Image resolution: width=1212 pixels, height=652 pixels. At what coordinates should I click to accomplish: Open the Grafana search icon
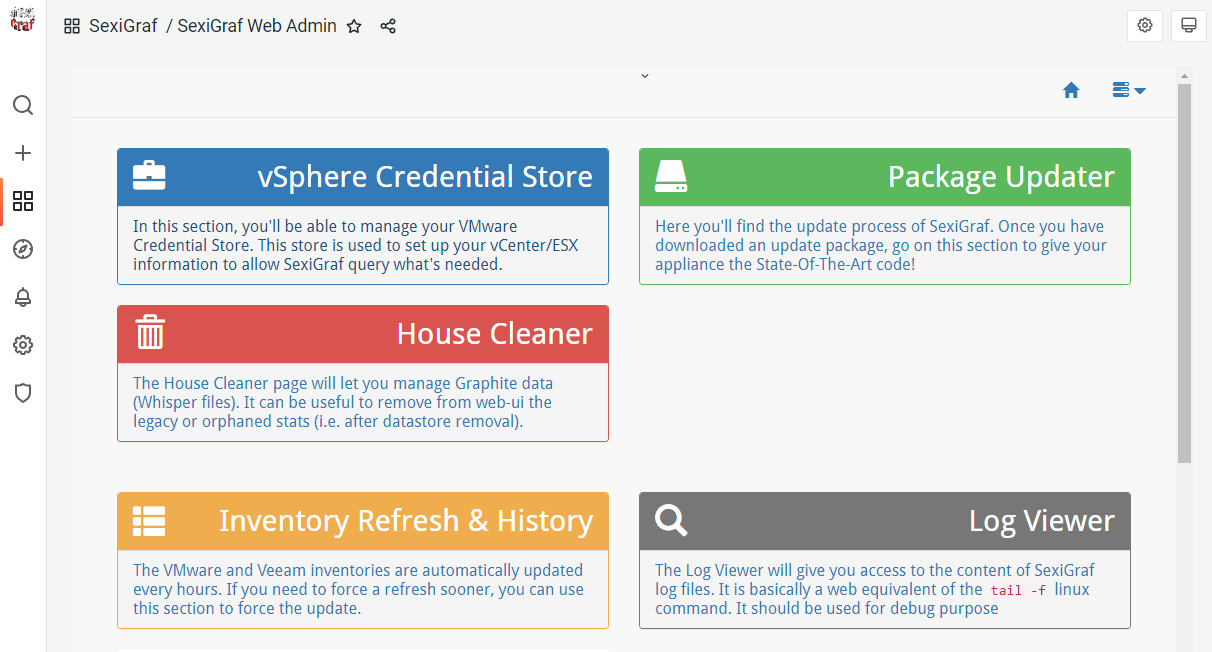pos(23,105)
